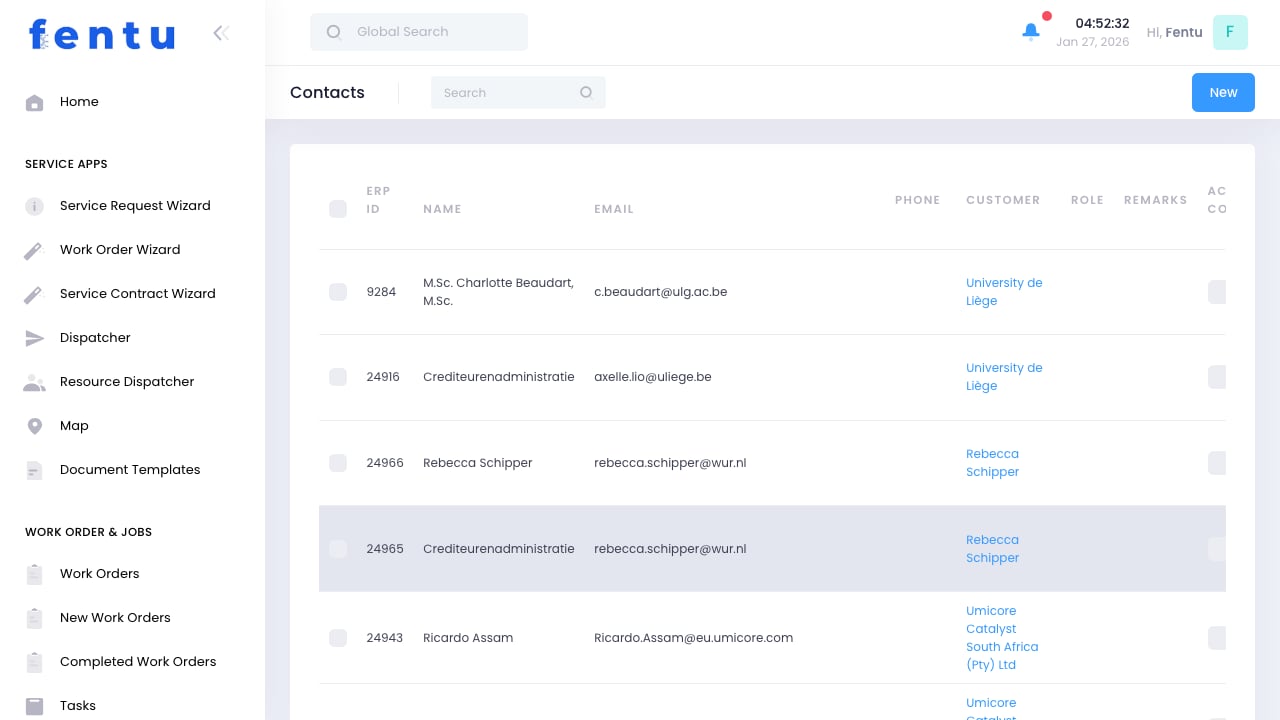Image resolution: width=1280 pixels, height=720 pixels.
Task: Click the Home icon in the sidebar
Action: [34, 102]
